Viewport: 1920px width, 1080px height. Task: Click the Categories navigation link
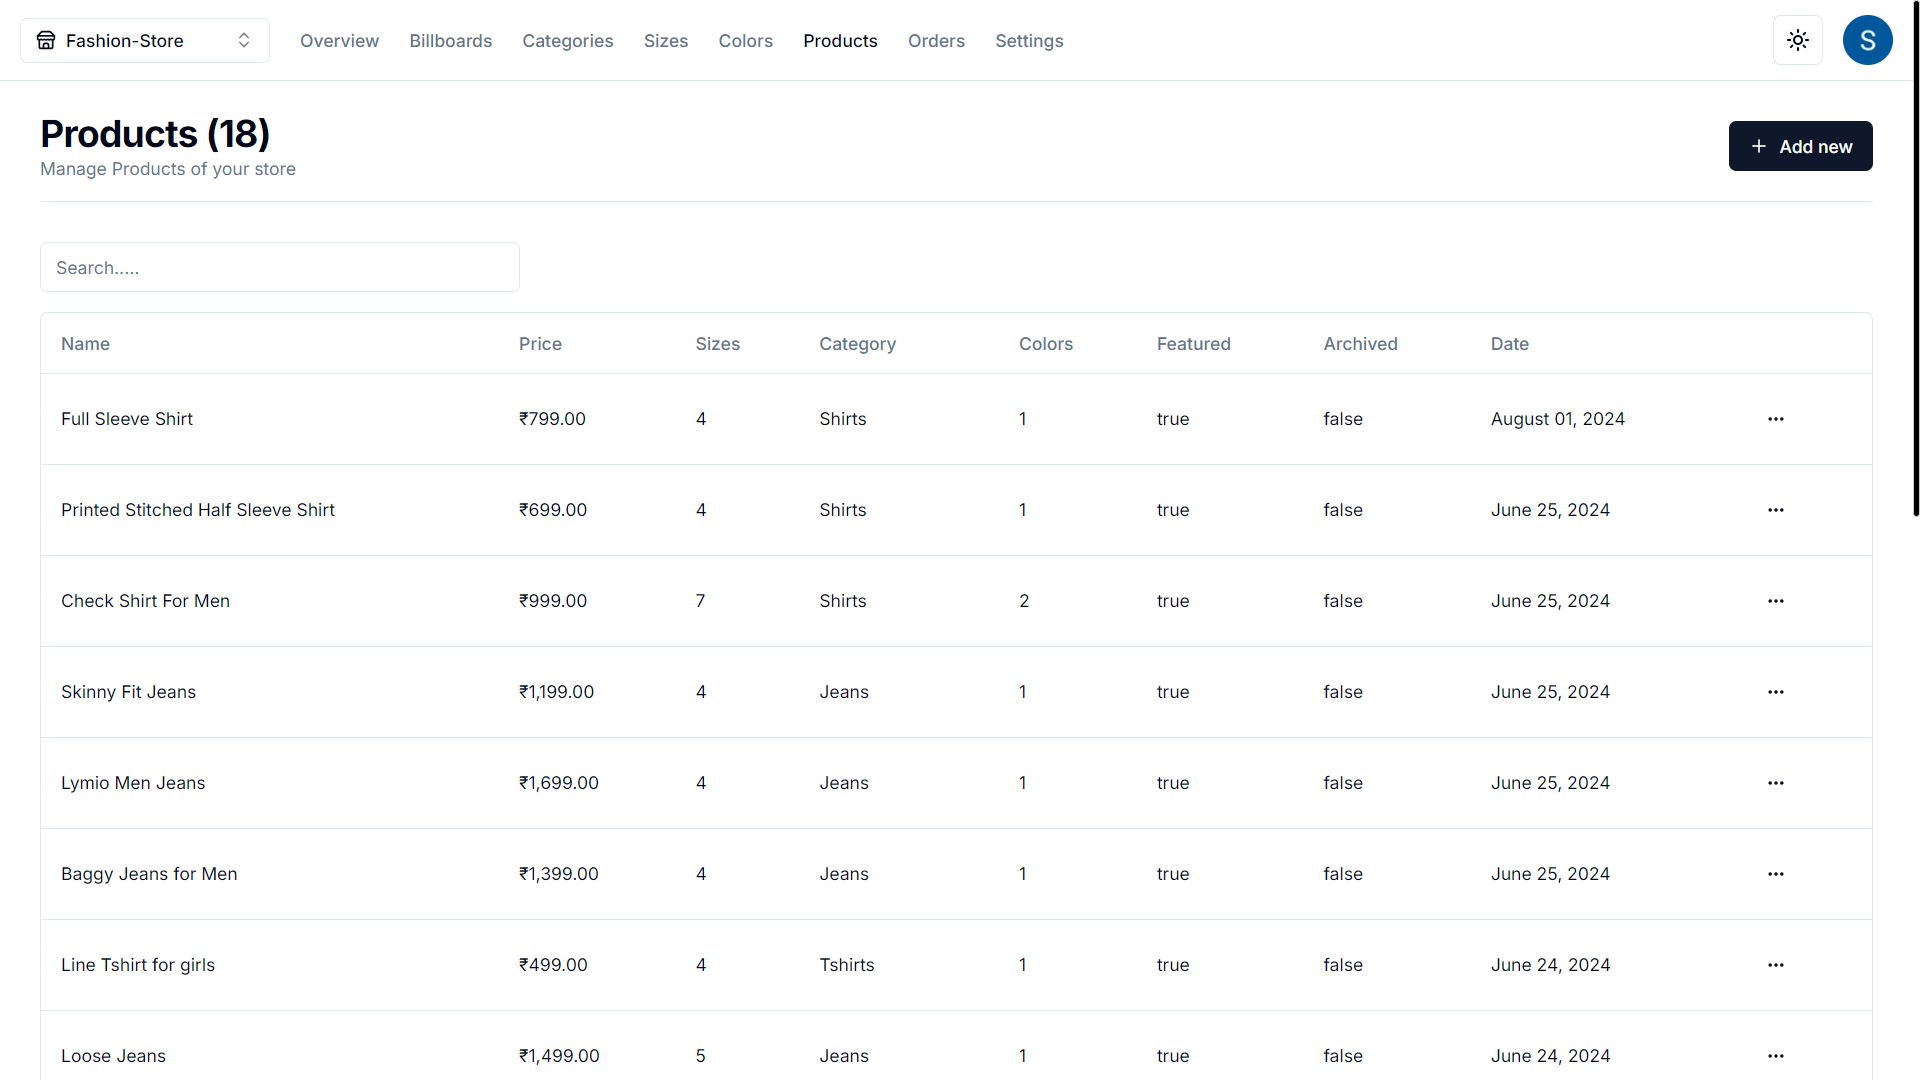pos(567,40)
